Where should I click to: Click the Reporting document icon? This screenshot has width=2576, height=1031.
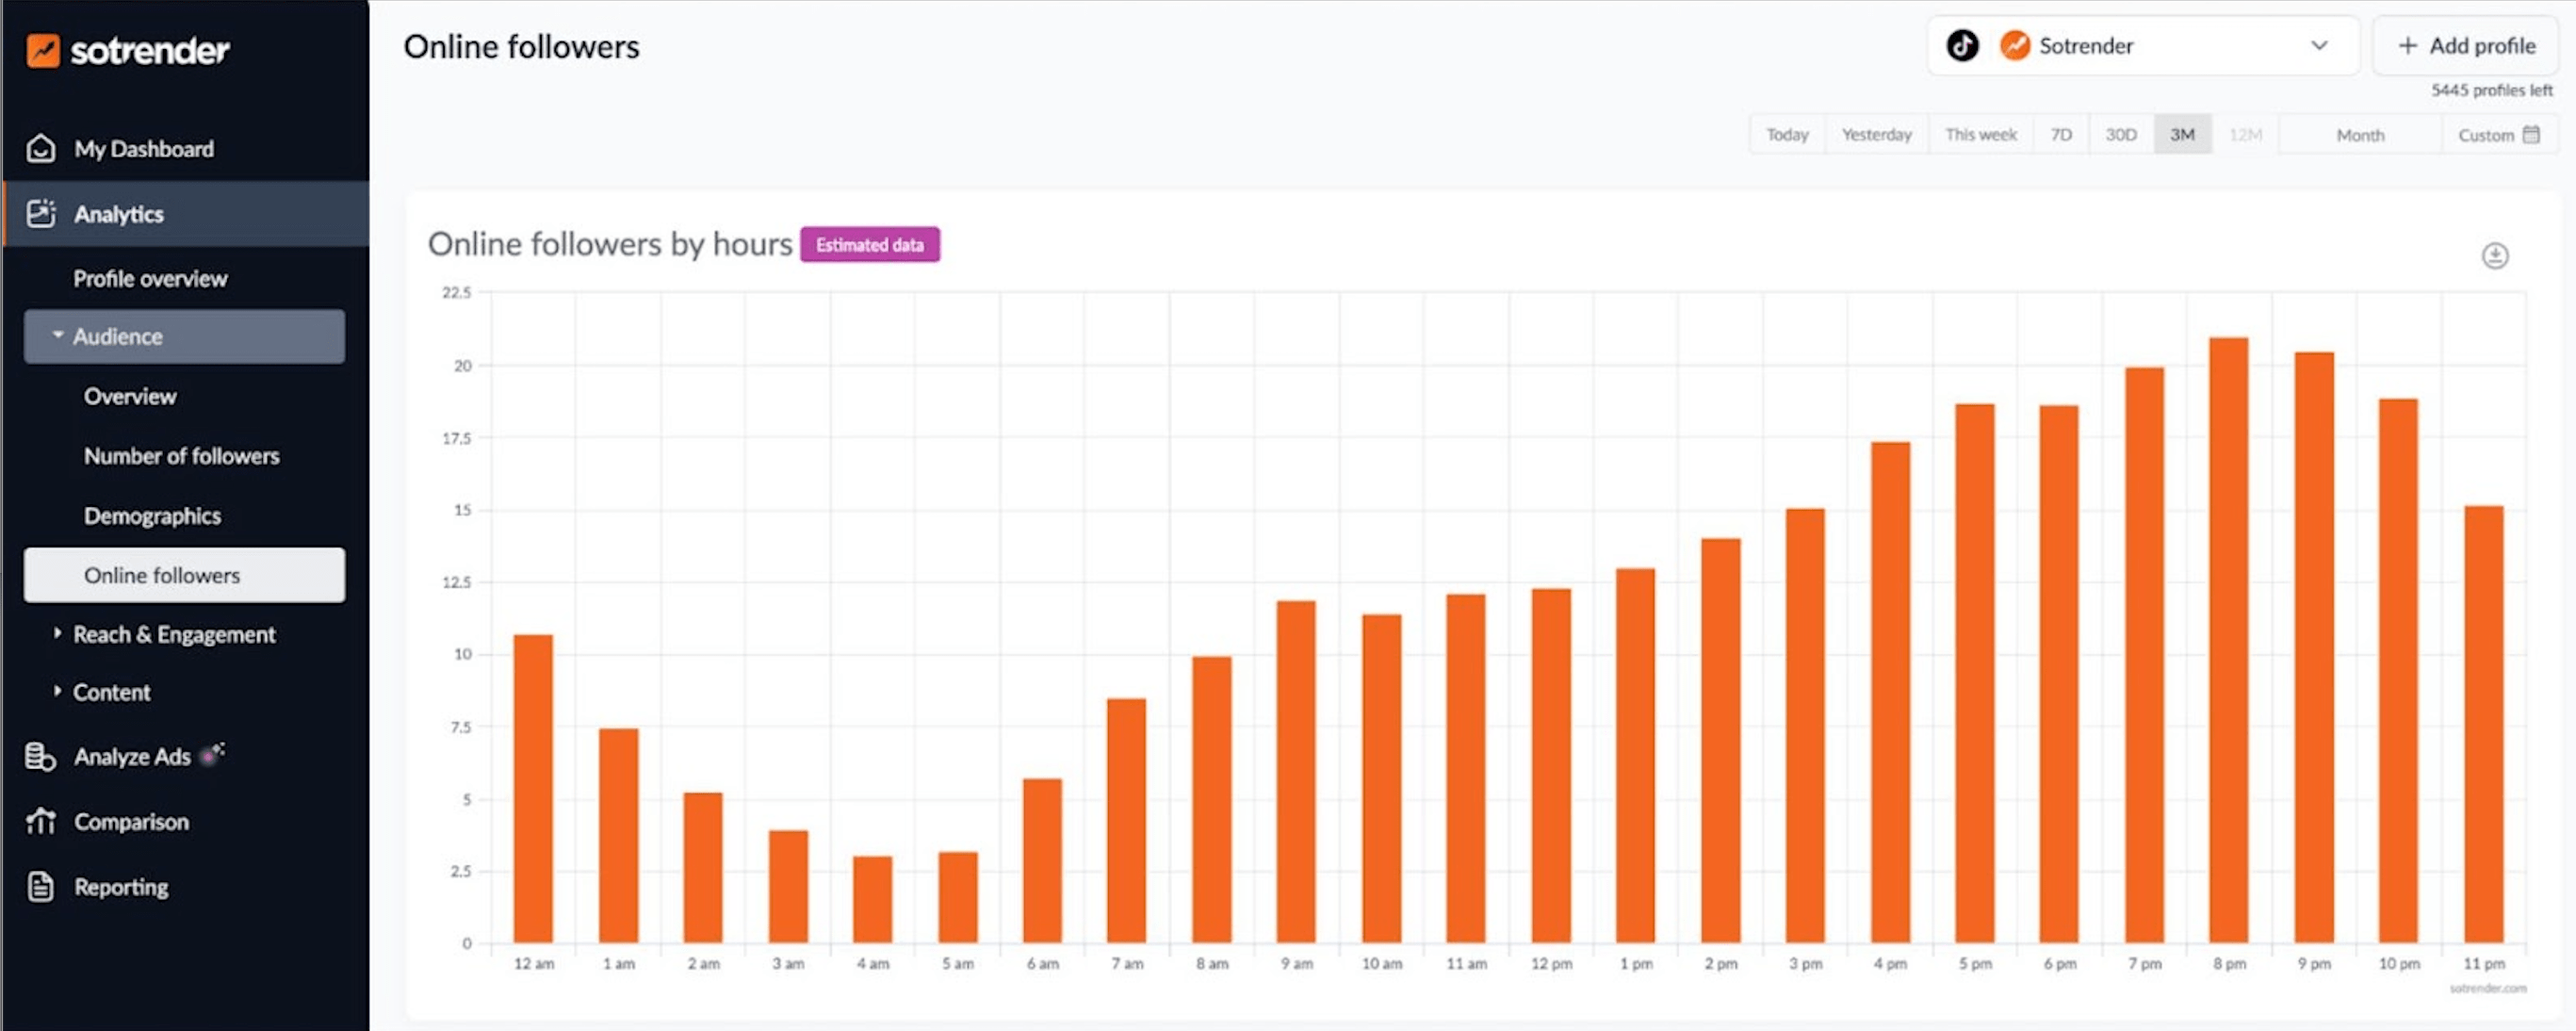[40, 886]
